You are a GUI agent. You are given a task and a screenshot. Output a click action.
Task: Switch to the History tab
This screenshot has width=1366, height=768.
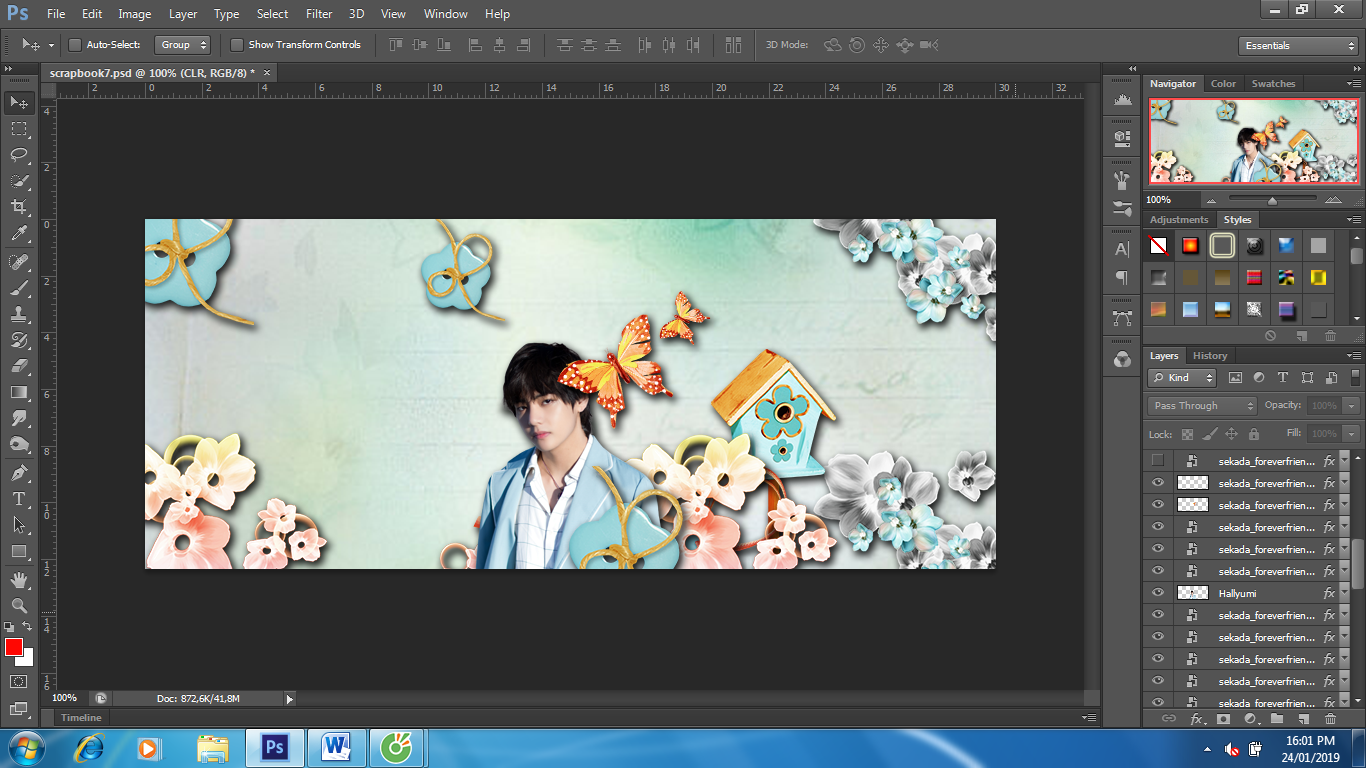(x=1209, y=356)
